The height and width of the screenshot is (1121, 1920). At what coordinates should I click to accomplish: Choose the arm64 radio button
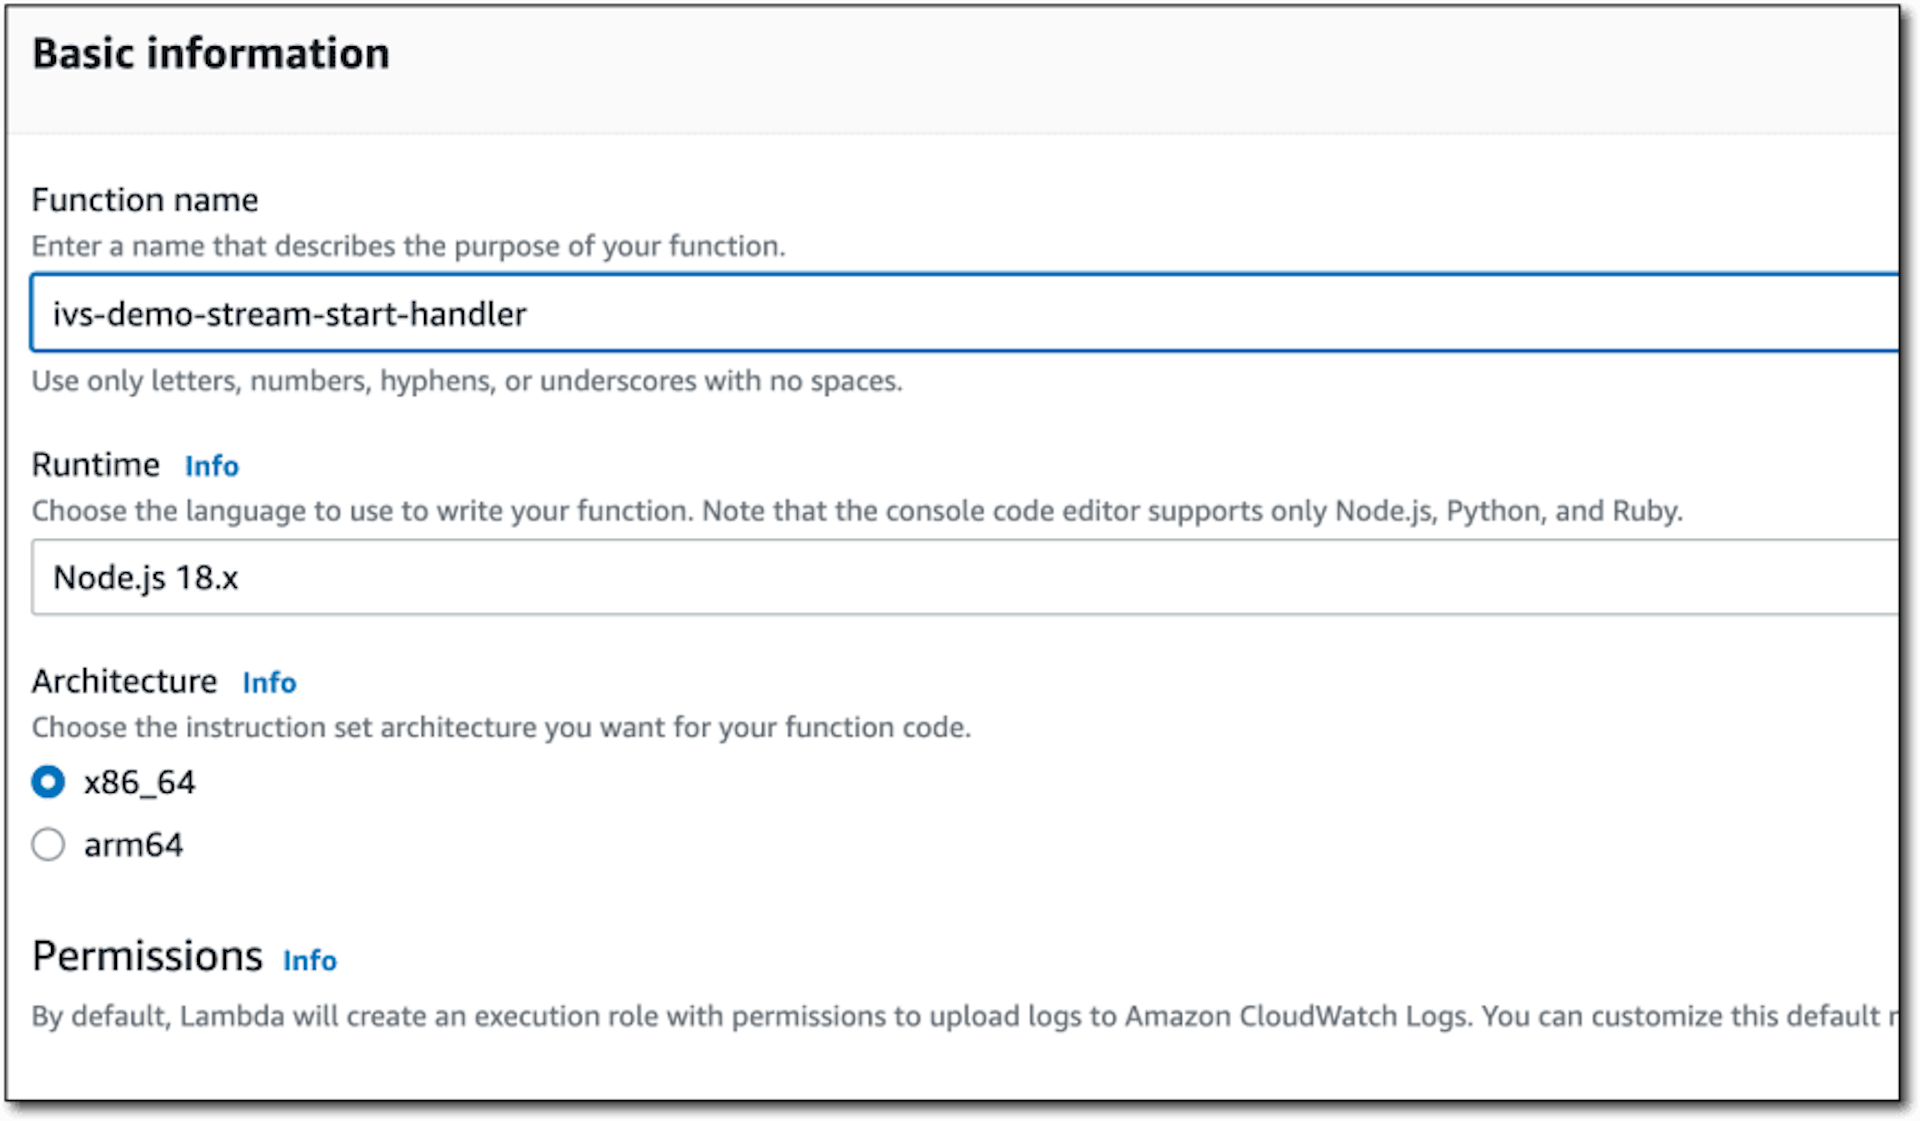click(48, 845)
